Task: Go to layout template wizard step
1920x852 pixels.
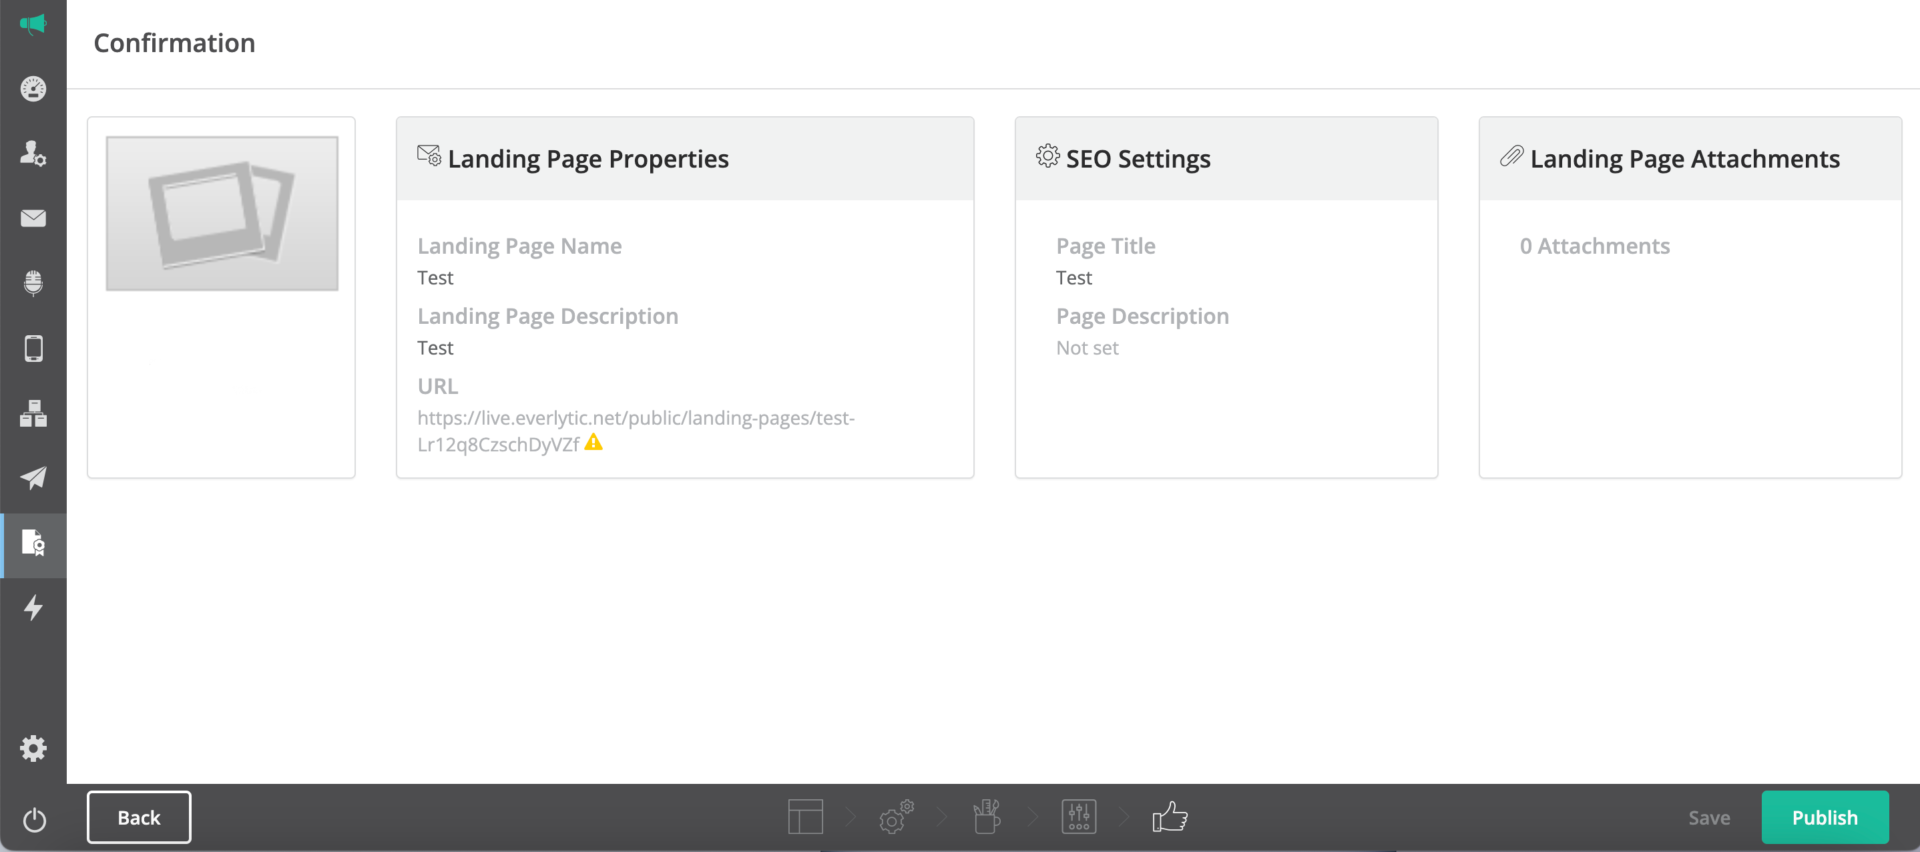Action: pyautogui.click(x=805, y=817)
